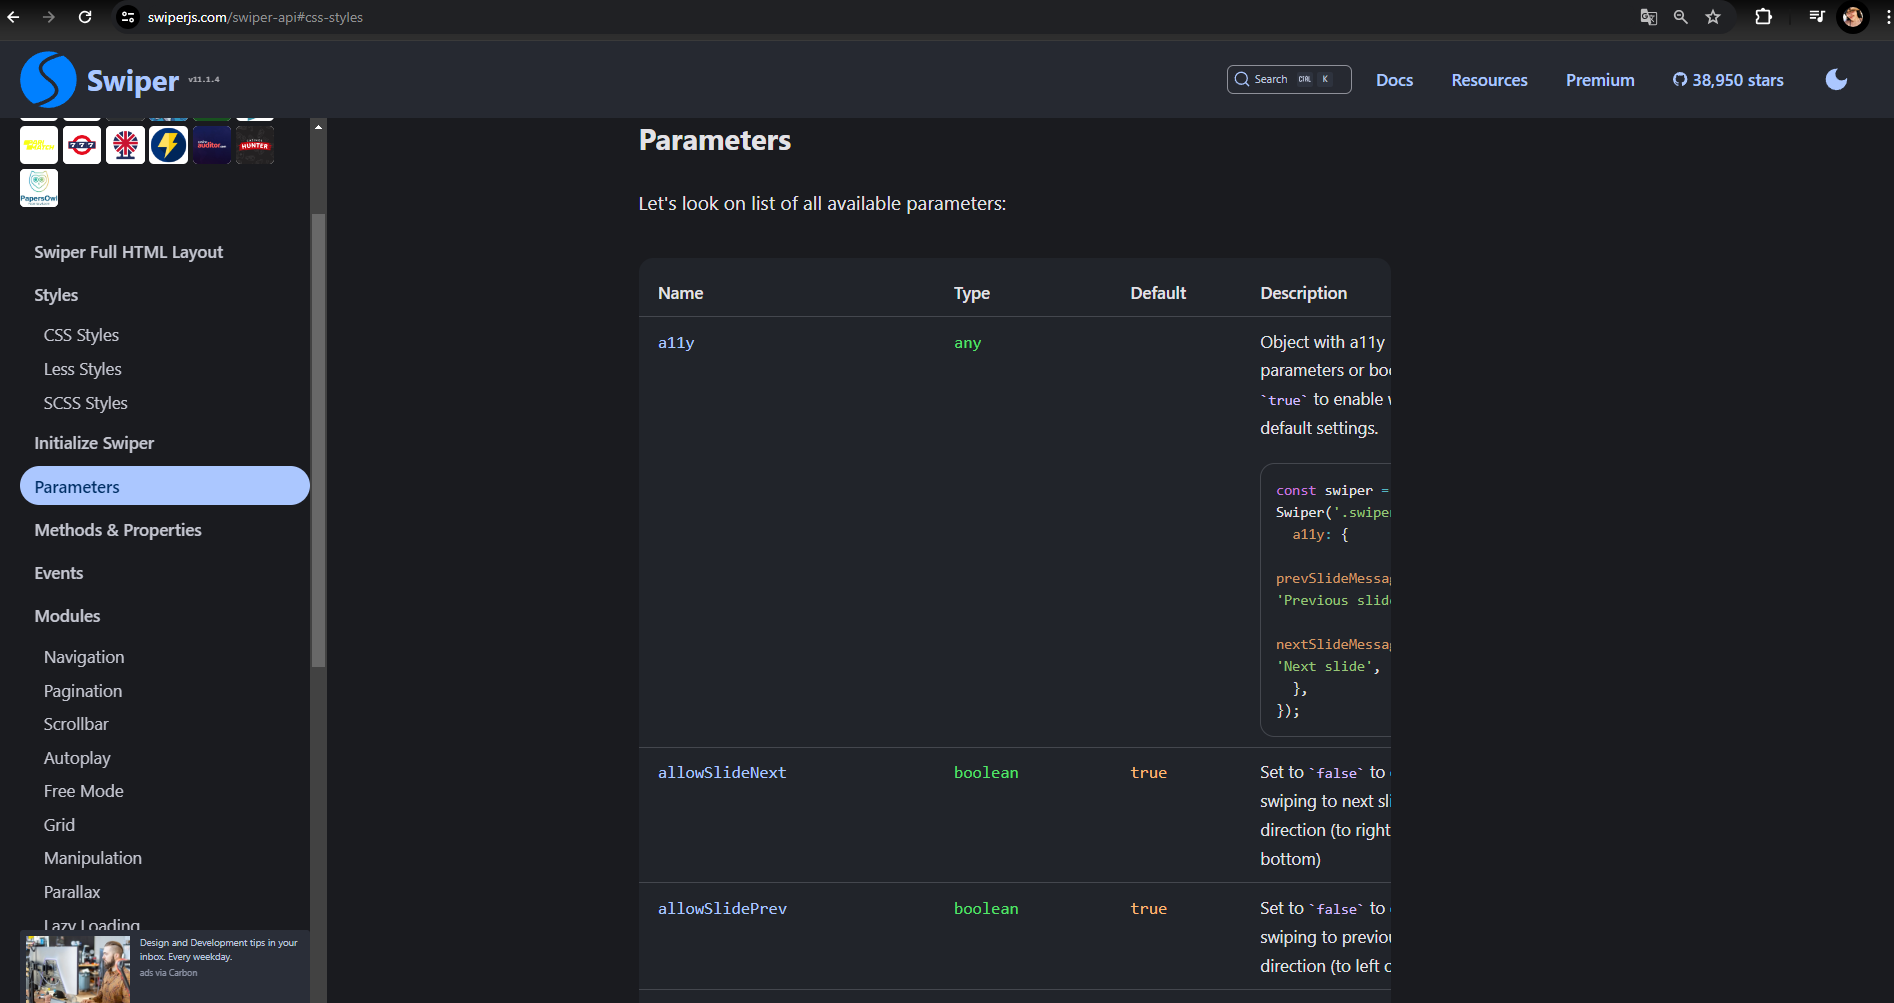Open the Free Mode module link
The image size is (1894, 1003).
(84, 791)
